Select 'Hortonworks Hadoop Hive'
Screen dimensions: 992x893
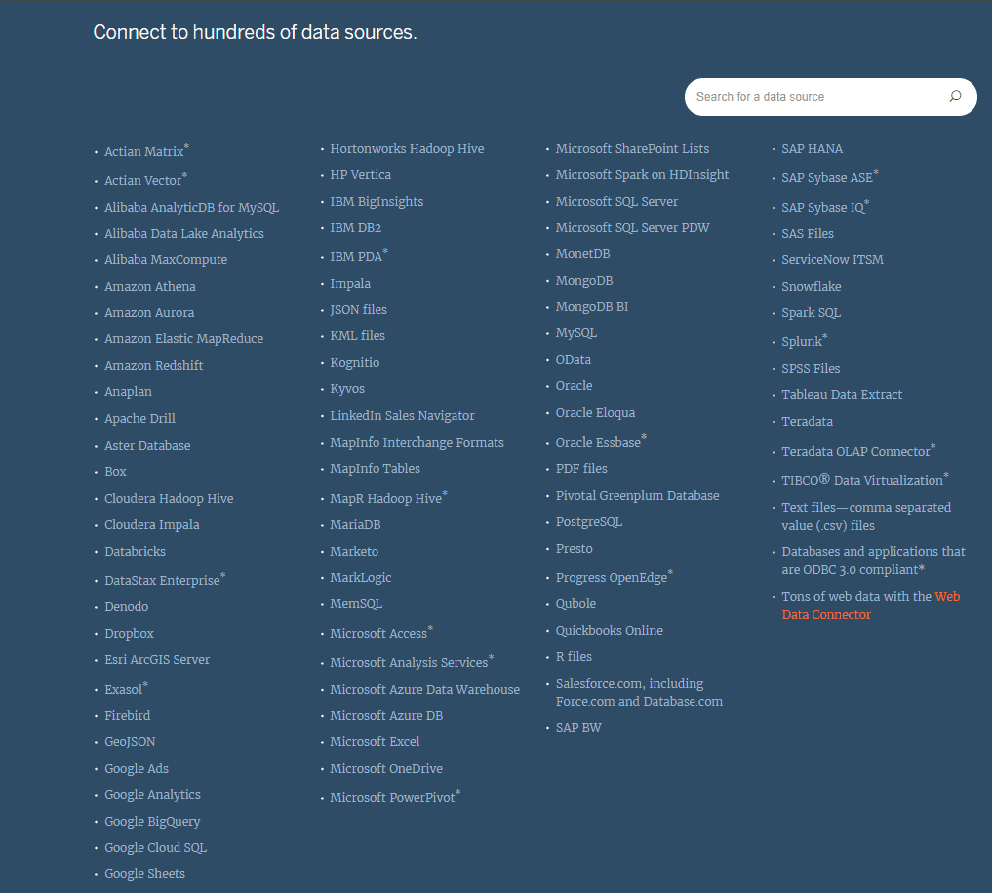click(x=407, y=149)
